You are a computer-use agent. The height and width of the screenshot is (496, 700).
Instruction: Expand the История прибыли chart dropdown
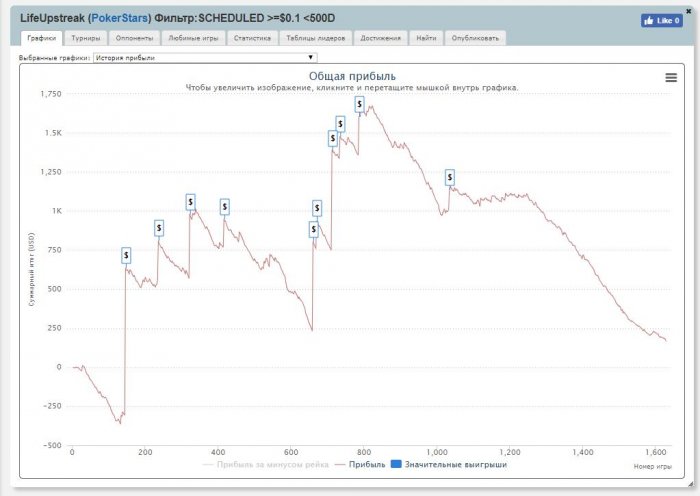point(205,58)
